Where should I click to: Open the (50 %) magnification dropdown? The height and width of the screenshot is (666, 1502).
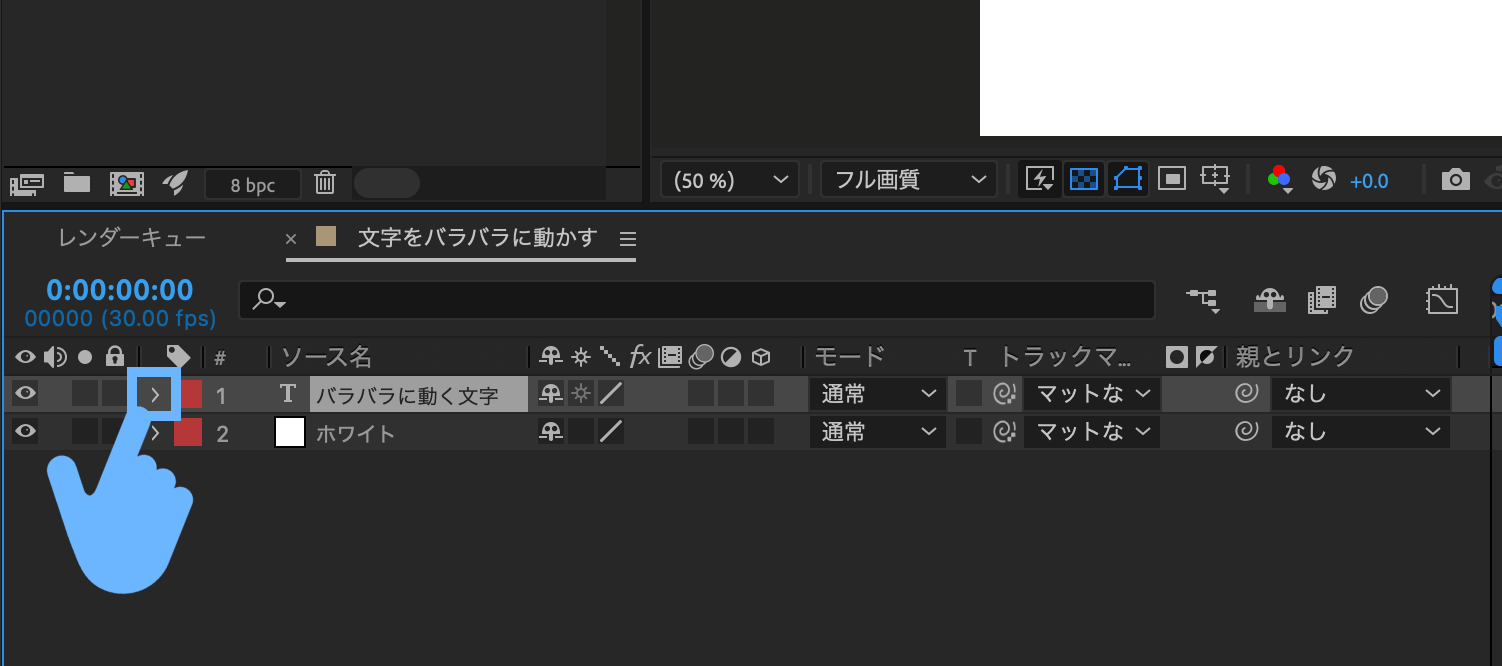pyautogui.click(x=730, y=181)
